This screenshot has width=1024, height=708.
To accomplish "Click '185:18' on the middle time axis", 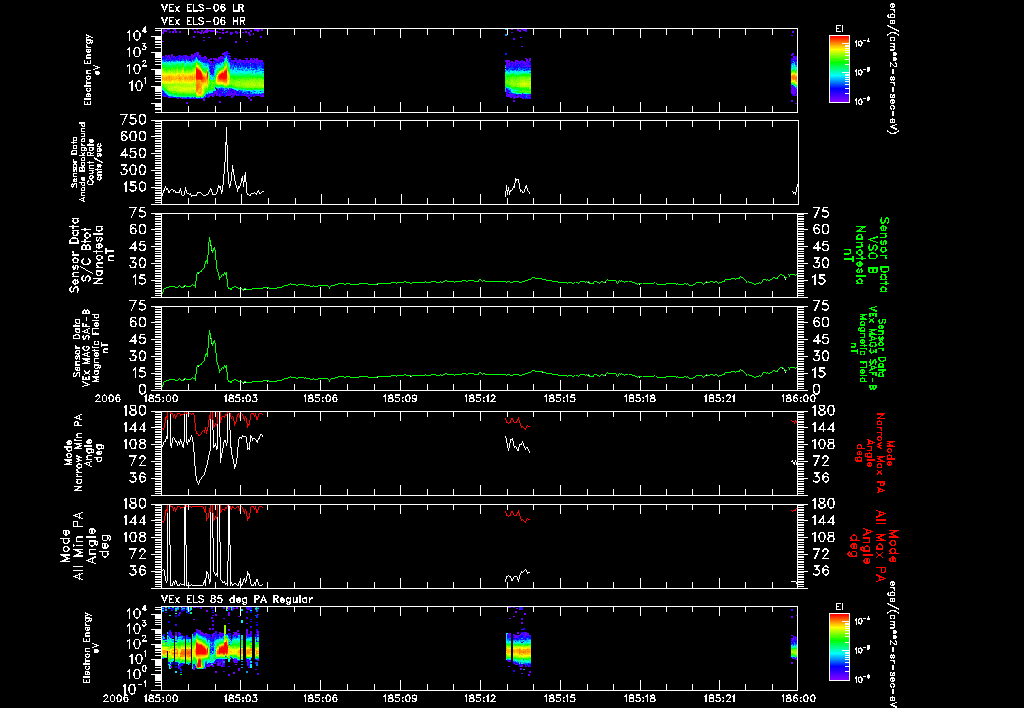I will [639, 398].
